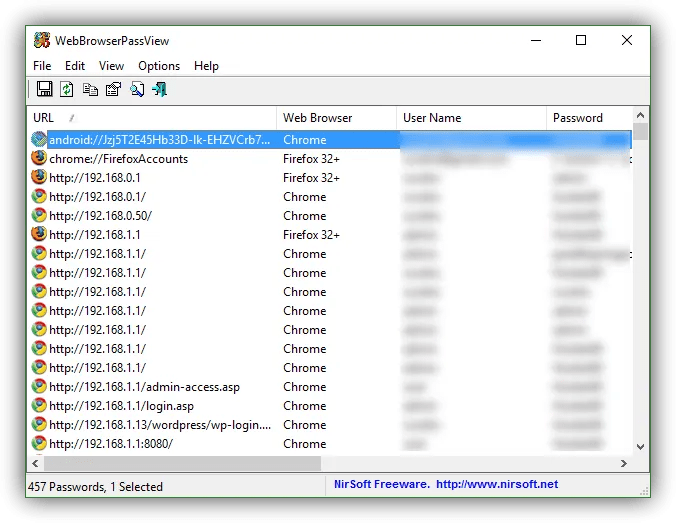
Task: Open the Edit menu
Action: (x=75, y=66)
